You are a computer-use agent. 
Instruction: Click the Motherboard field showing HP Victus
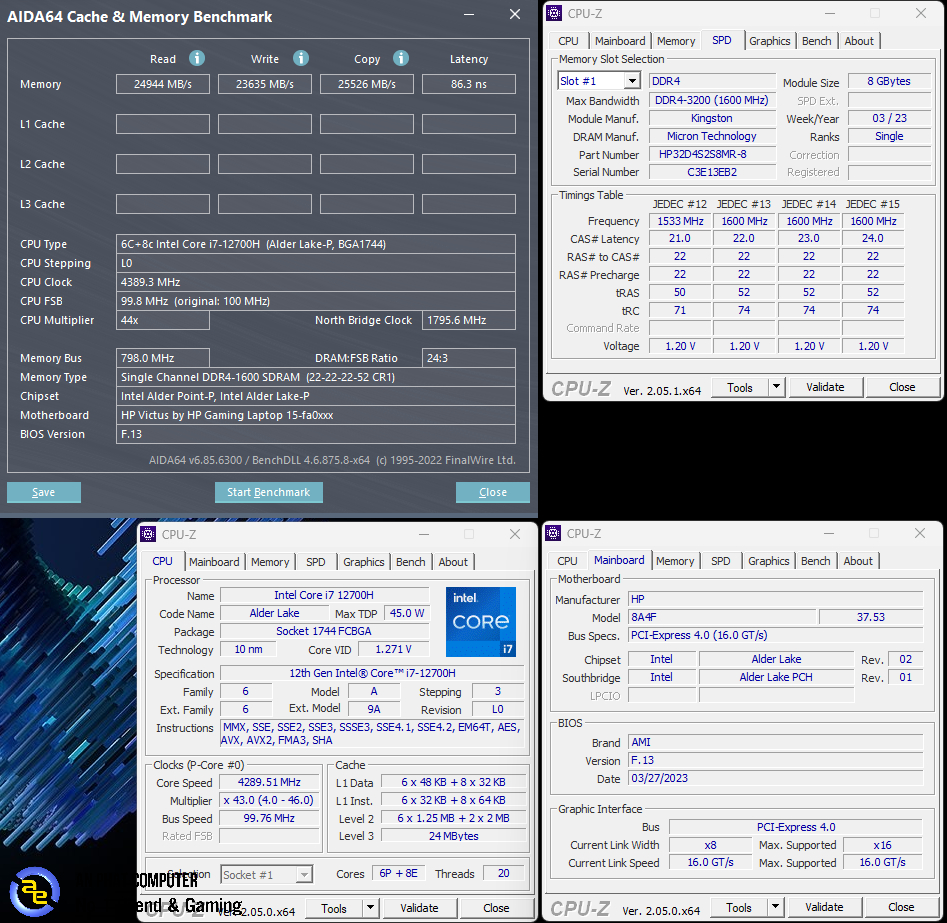pos(316,415)
